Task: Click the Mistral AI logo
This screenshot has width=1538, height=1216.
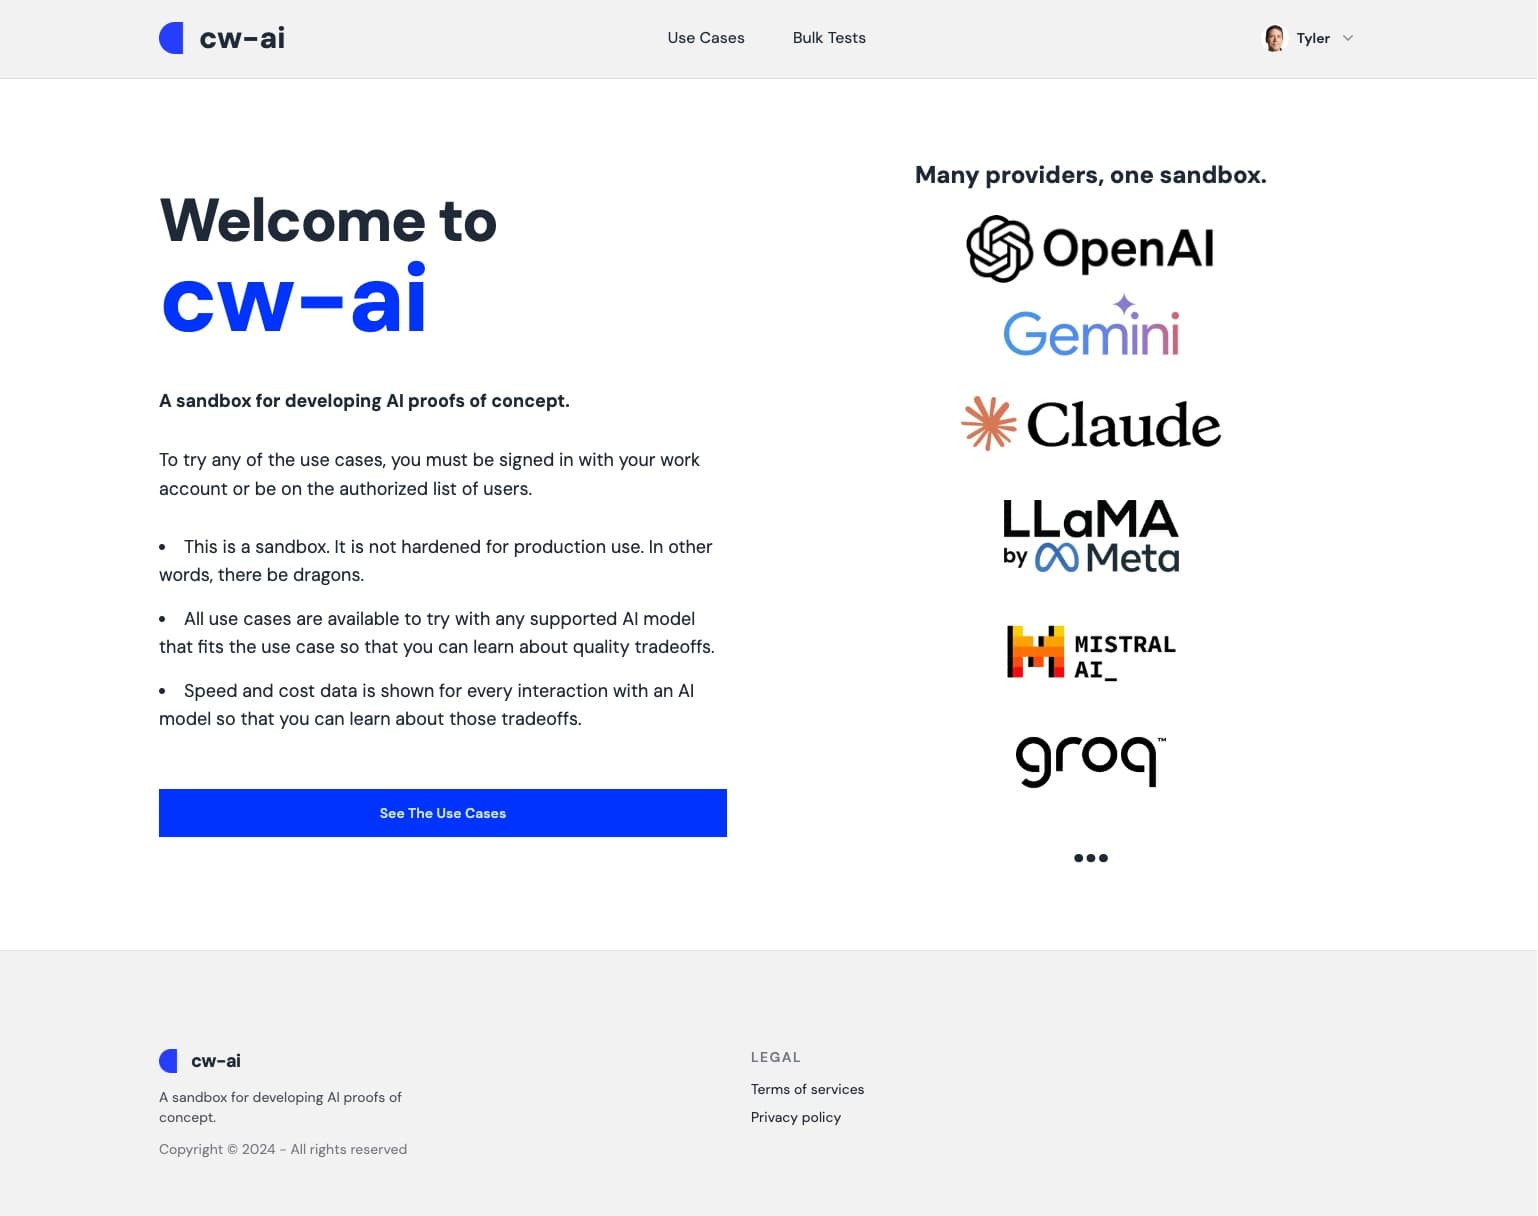Action: [1091, 653]
